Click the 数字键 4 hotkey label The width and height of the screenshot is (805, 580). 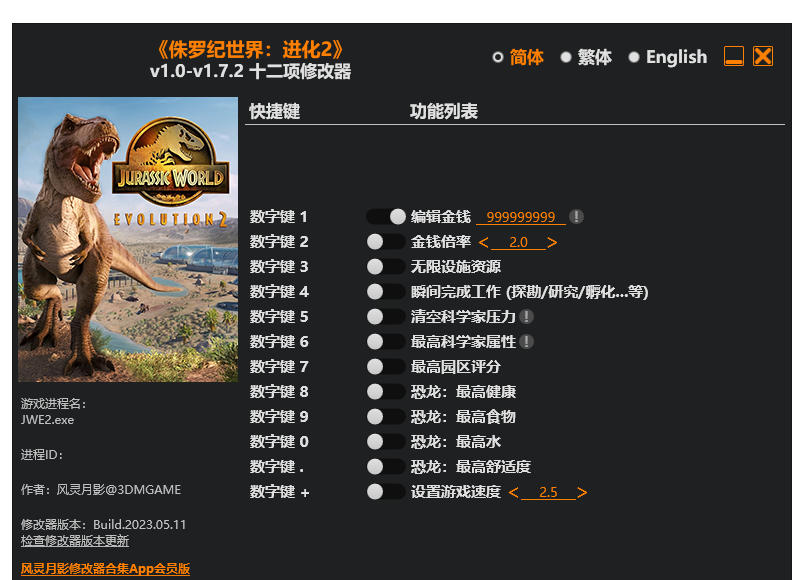pyautogui.click(x=279, y=292)
